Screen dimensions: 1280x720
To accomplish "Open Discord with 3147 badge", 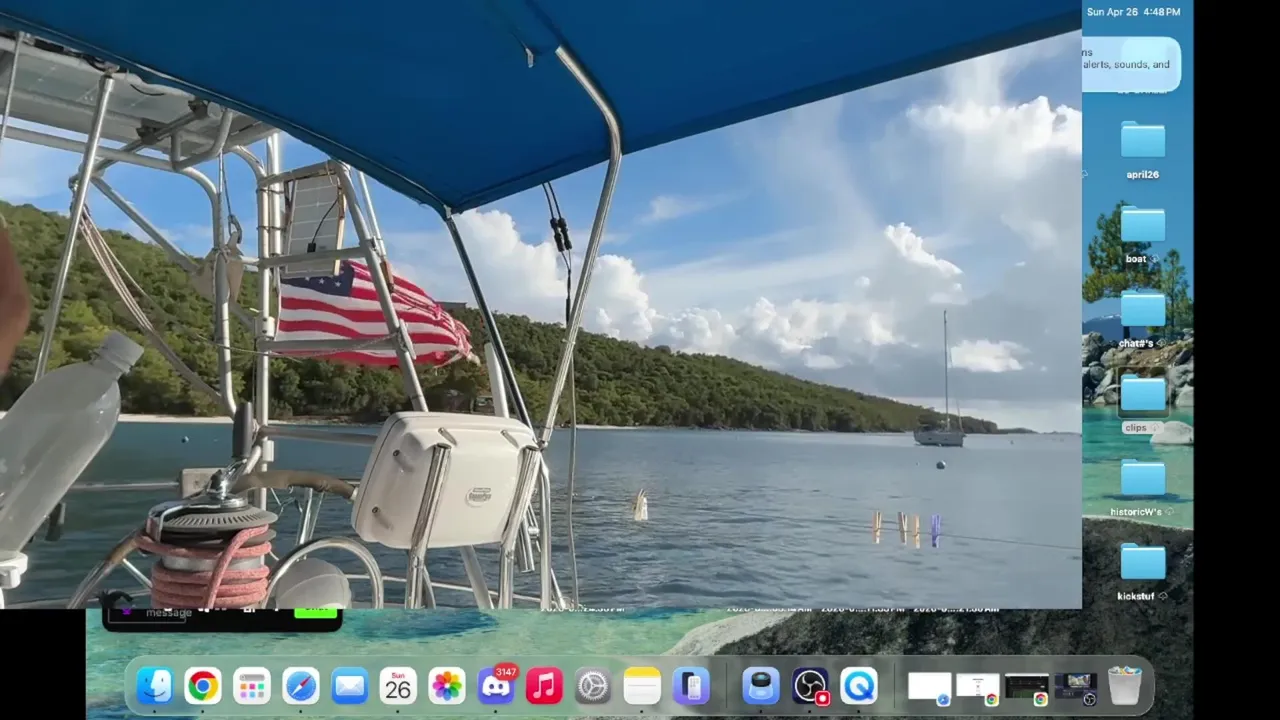I will pos(496,686).
